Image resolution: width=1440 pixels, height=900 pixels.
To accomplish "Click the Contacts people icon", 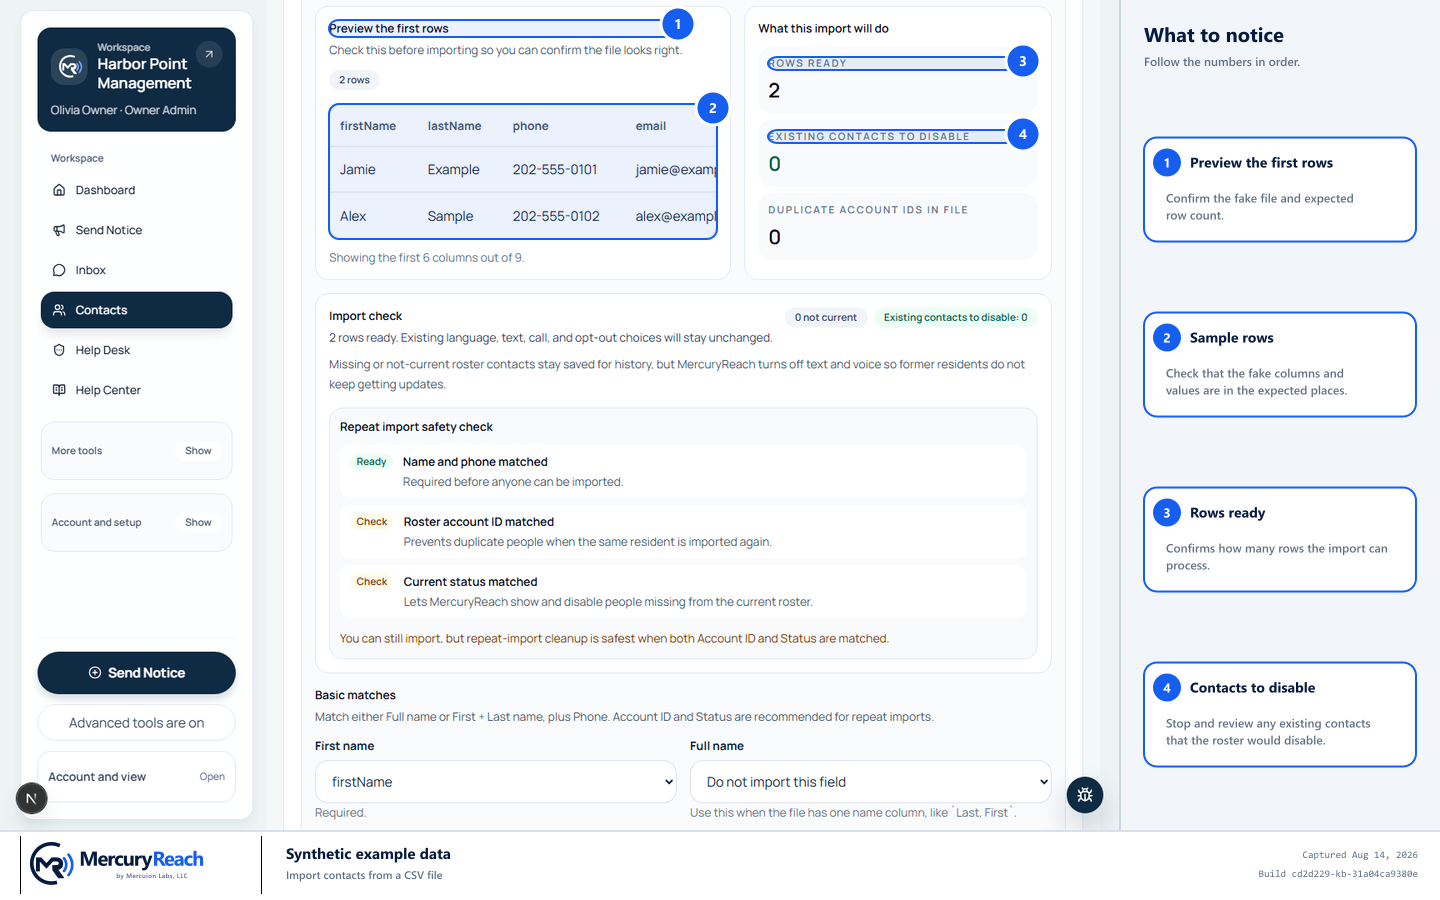I will click(x=59, y=310).
